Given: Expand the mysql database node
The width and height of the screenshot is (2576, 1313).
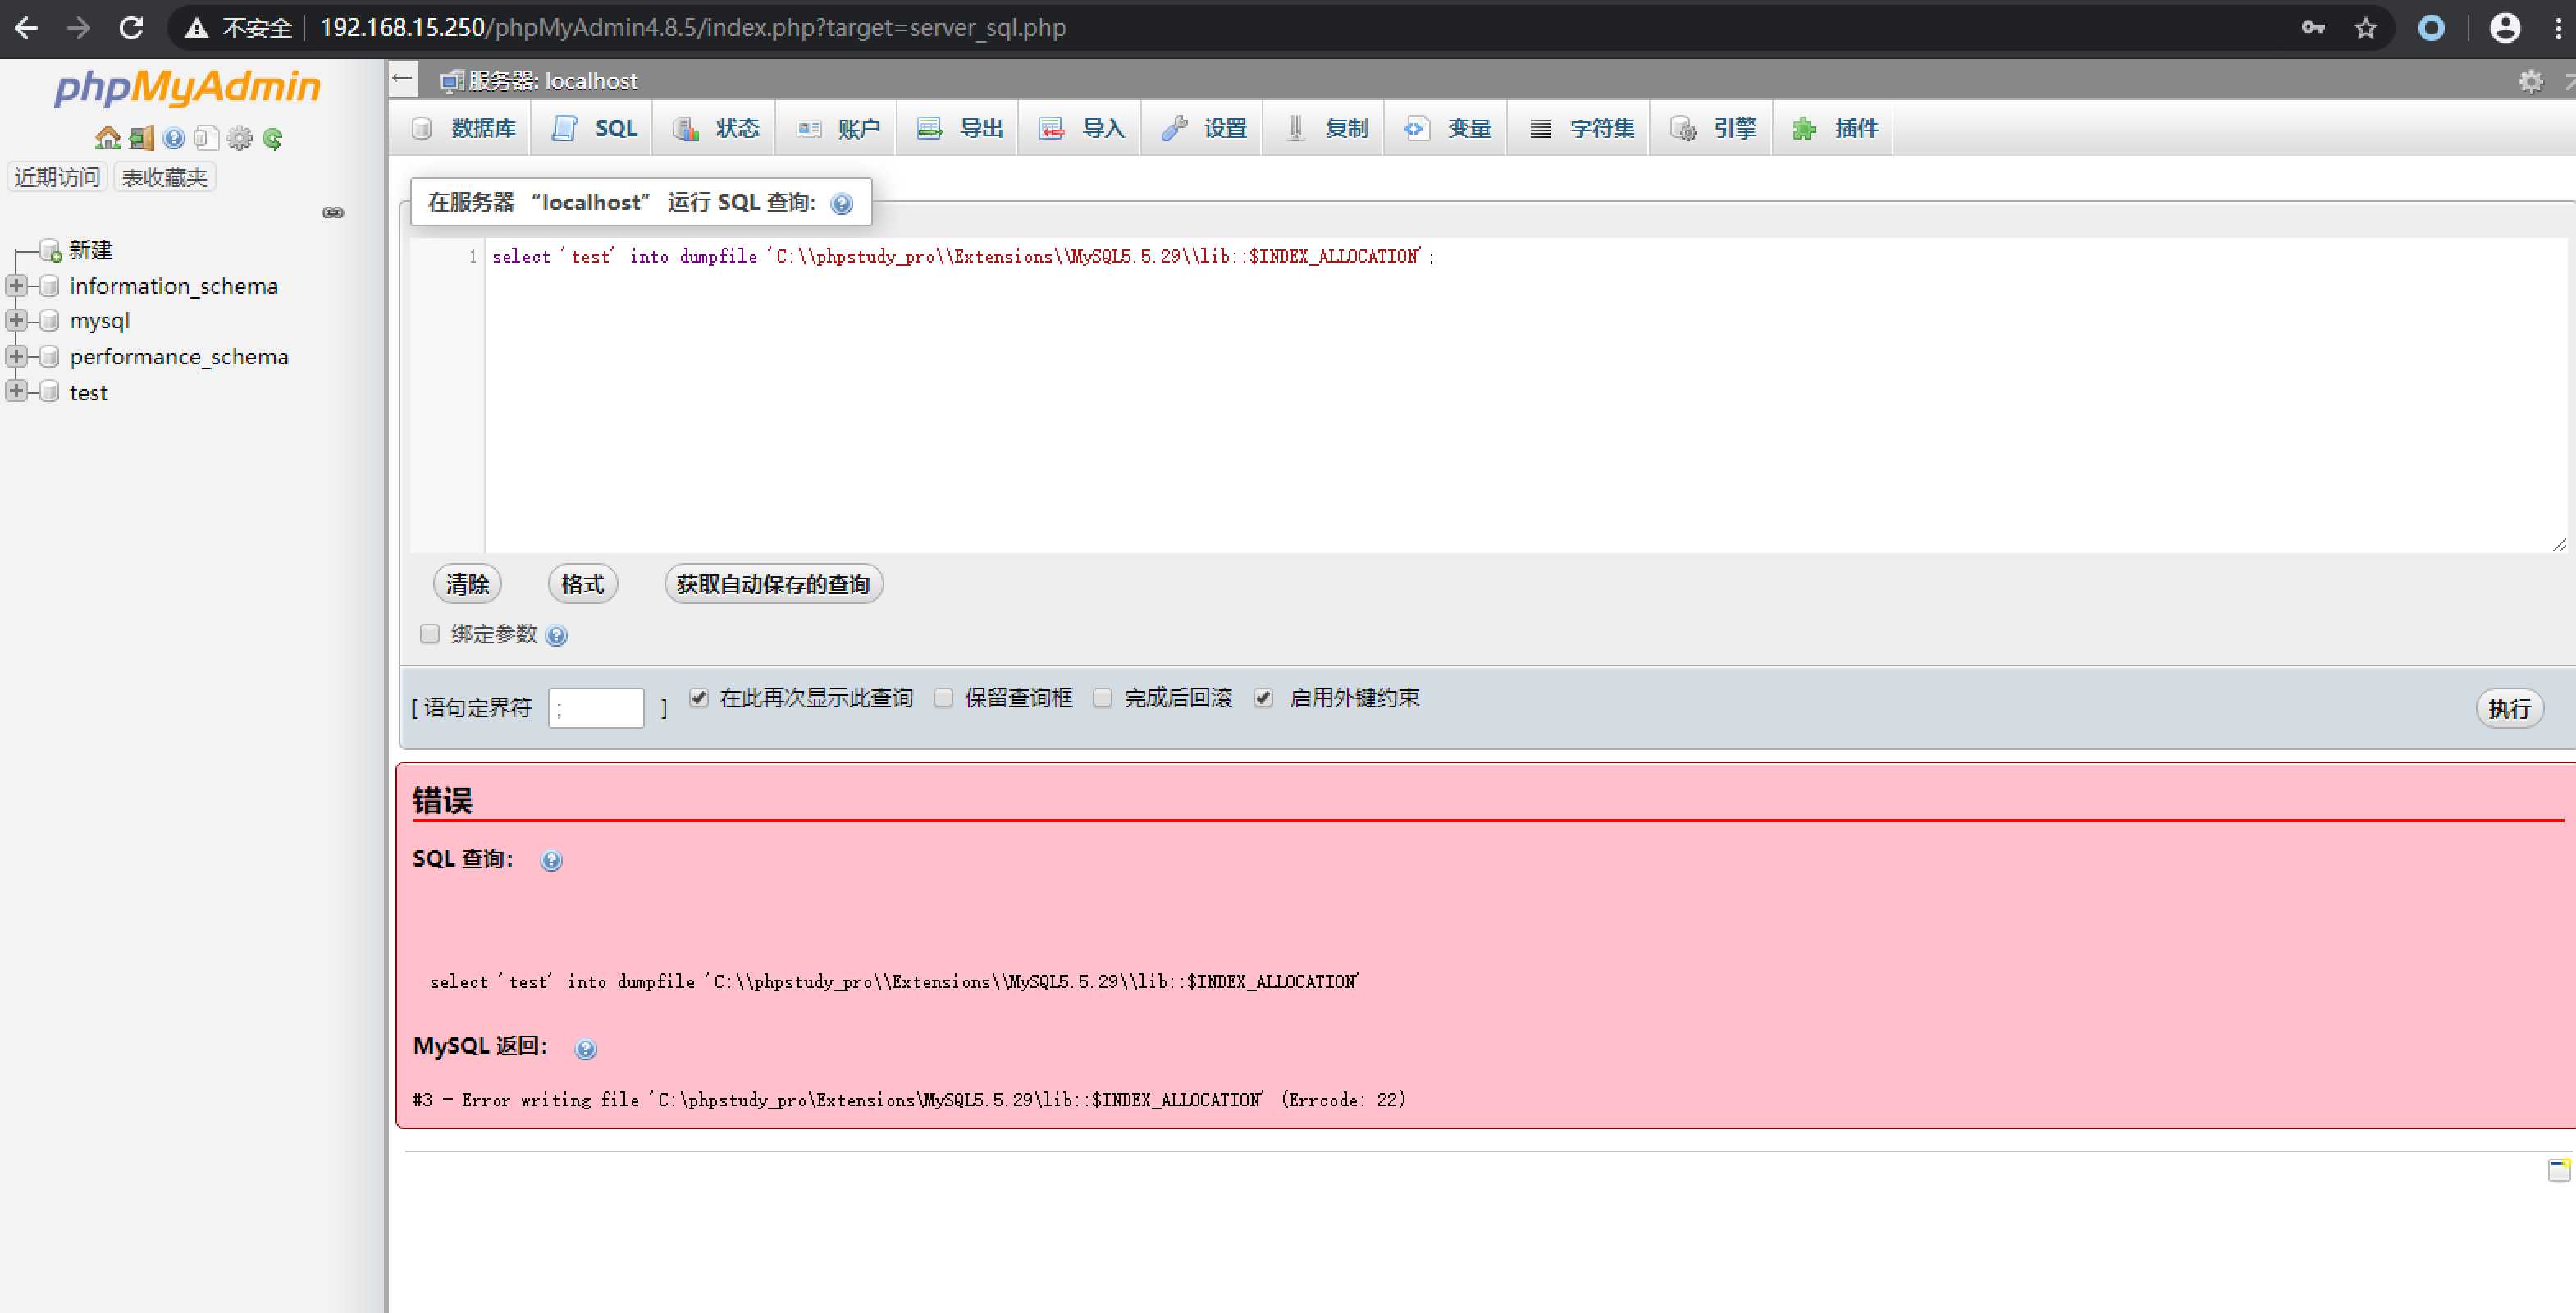Looking at the screenshot, I should (16, 321).
